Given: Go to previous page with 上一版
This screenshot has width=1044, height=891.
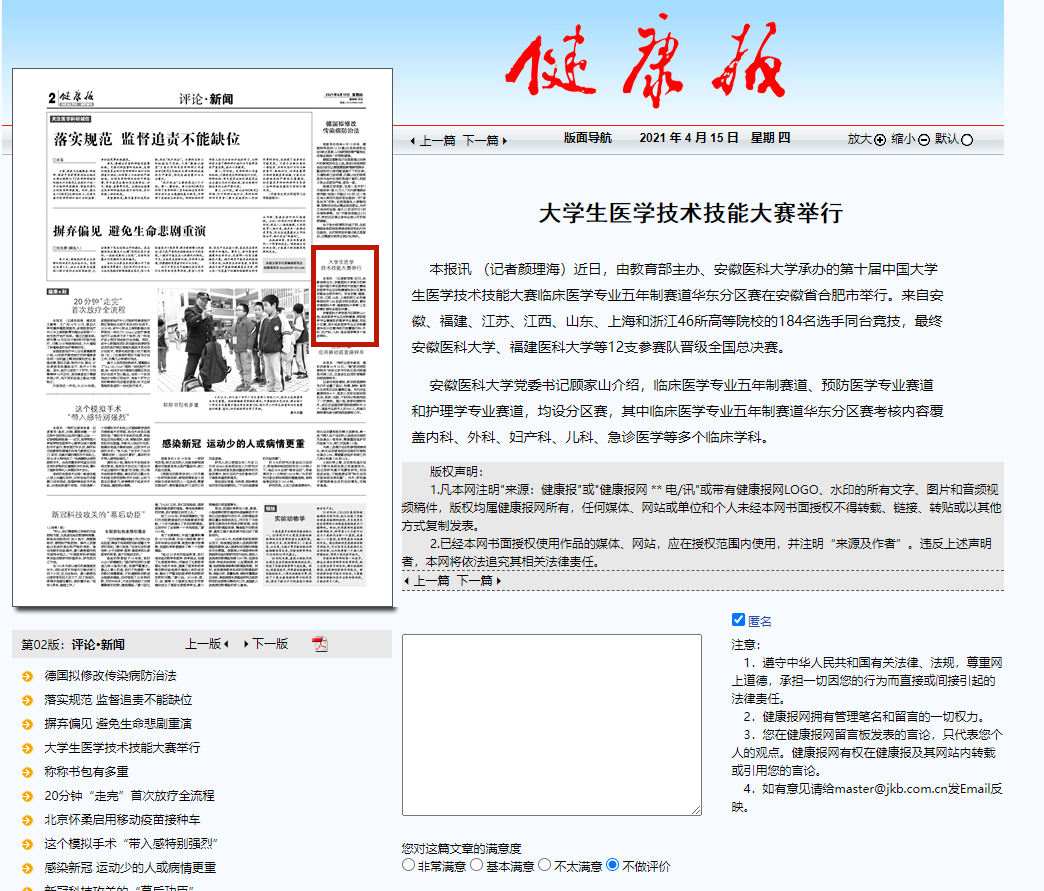Looking at the screenshot, I should (206, 644).
